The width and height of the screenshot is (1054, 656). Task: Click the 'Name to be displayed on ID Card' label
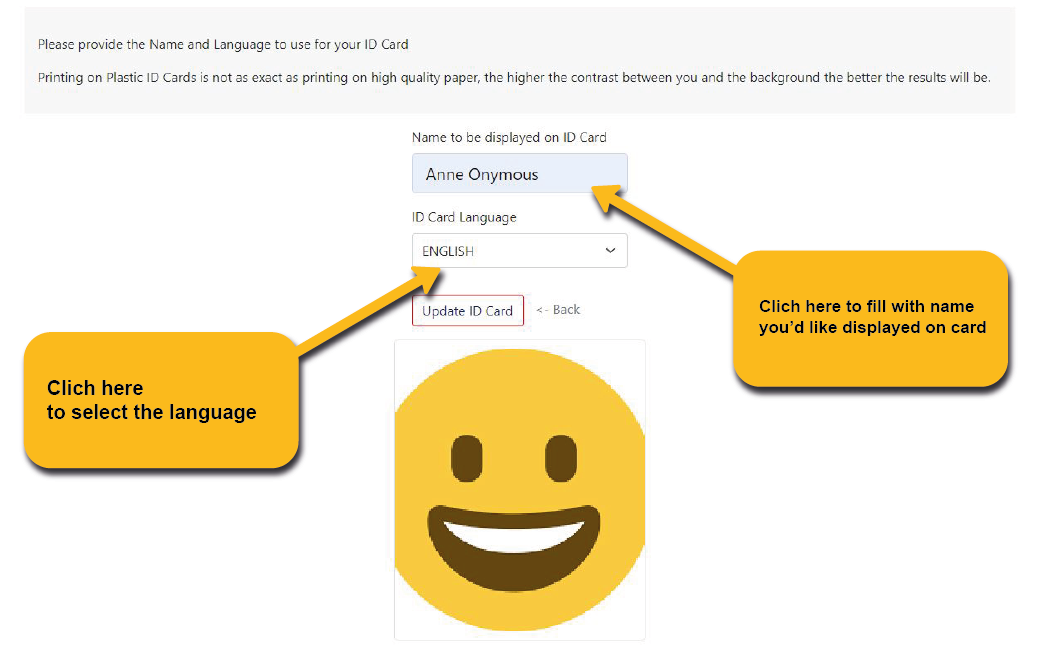coord(509,137)
